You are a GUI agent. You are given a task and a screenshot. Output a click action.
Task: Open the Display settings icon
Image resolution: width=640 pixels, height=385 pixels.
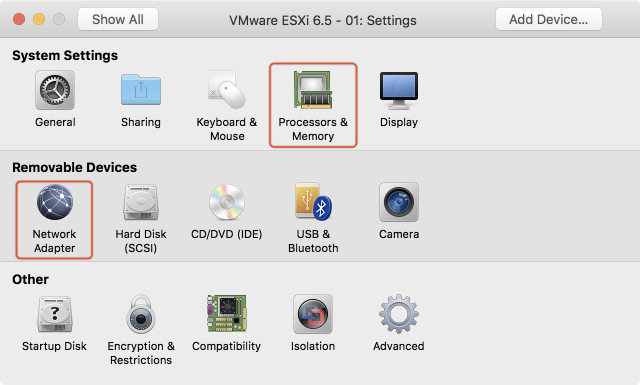coord(399,90)
